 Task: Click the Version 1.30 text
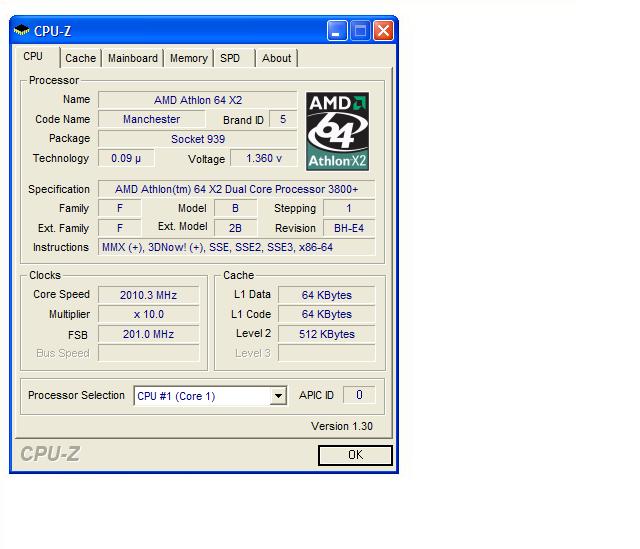(x=342, y=426)
